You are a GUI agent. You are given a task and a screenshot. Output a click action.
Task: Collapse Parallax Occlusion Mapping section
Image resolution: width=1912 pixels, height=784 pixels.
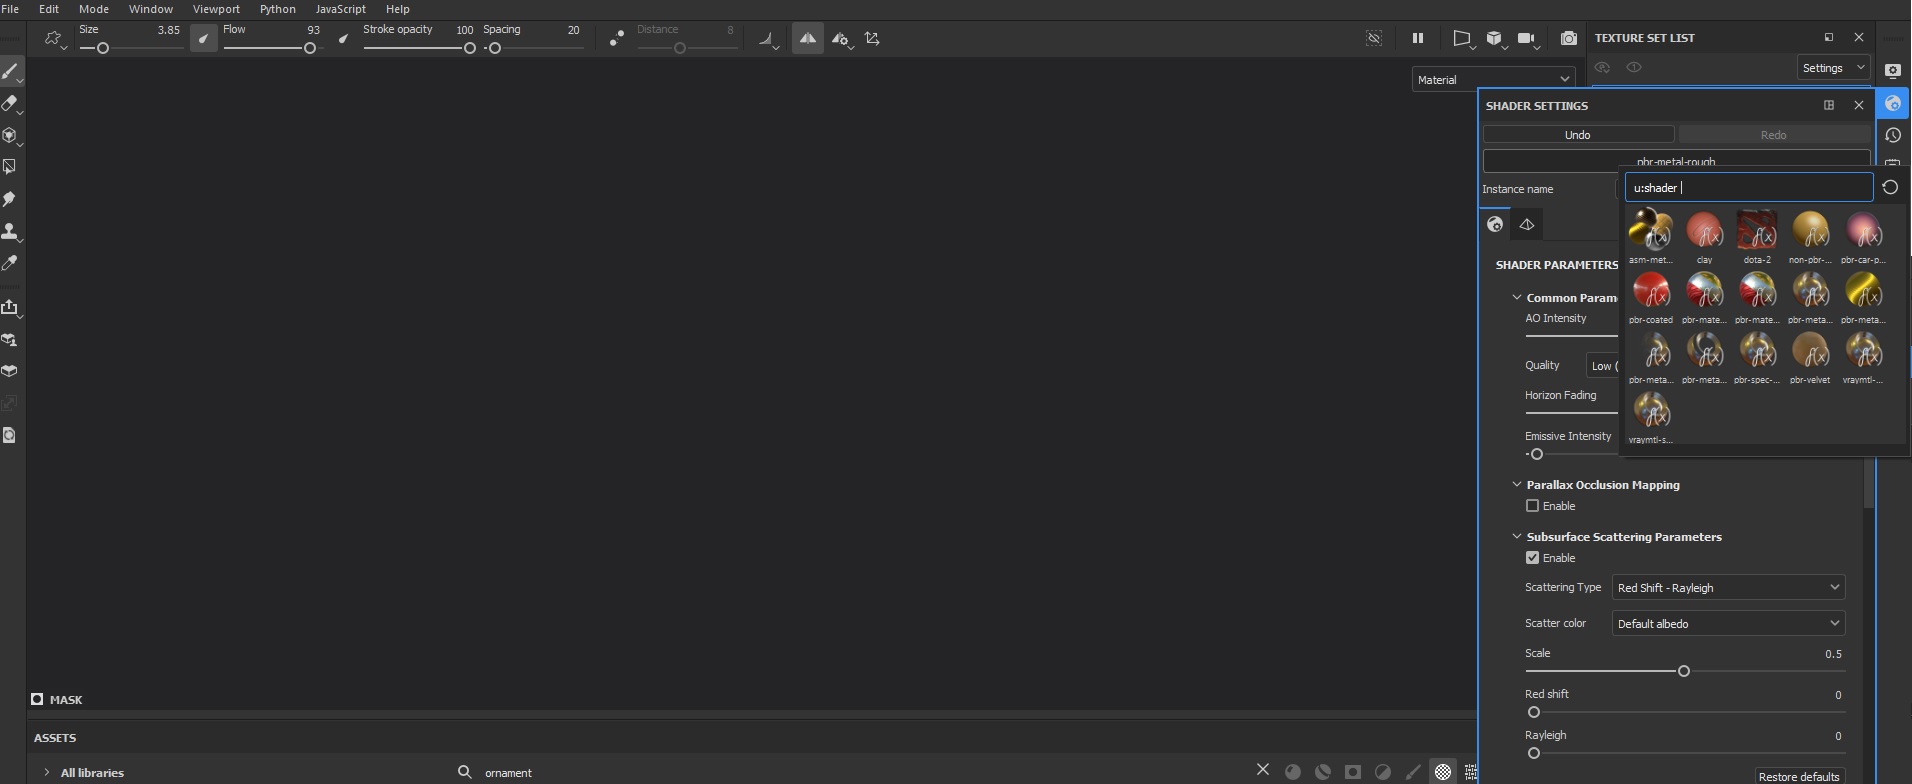point(1517,484)
